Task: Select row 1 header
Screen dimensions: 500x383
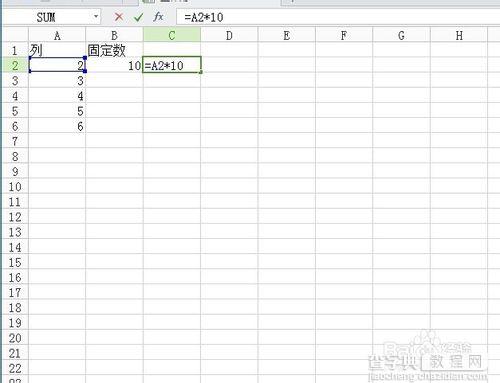Action: (x=15, y=50)
